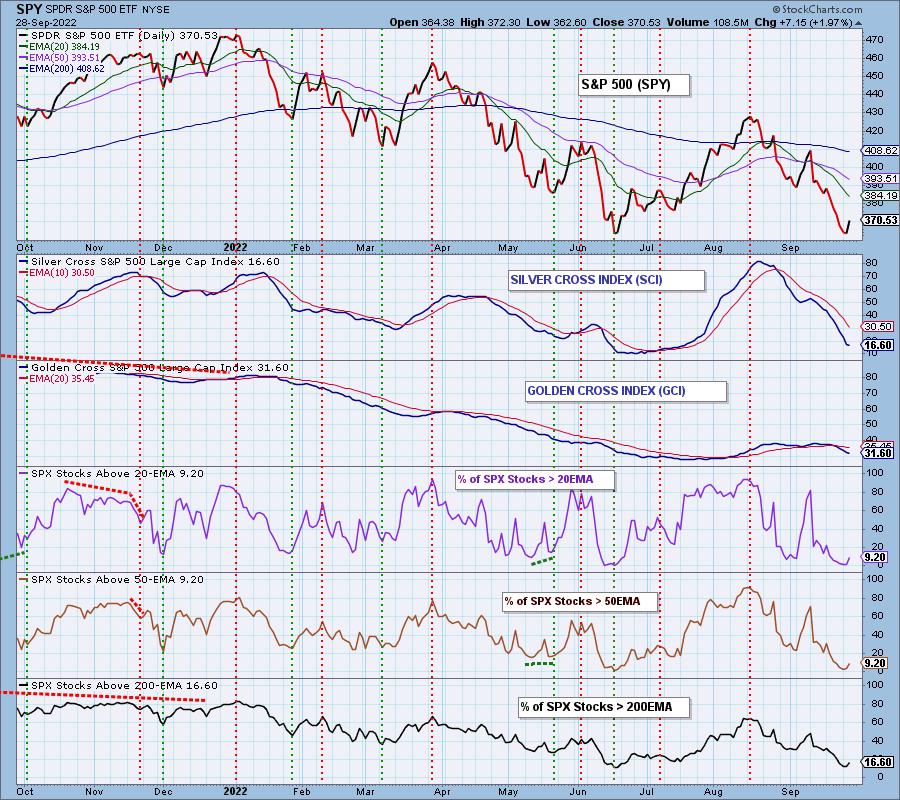
Task: Click the 30.50 value tag in SCI panel
Action: 878,327
